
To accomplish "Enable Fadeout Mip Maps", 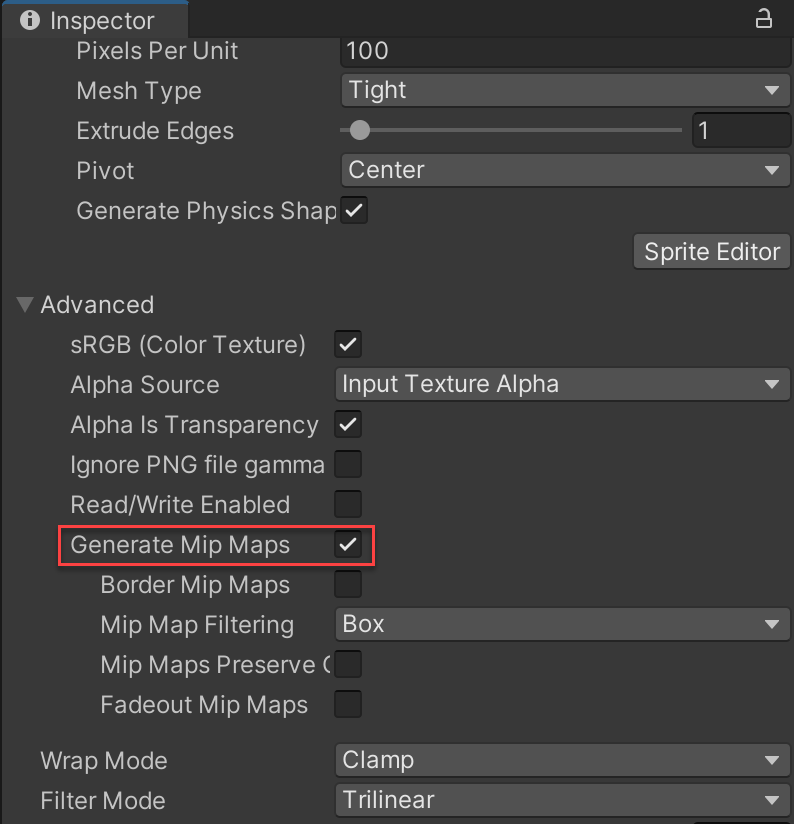I will 348,705.
